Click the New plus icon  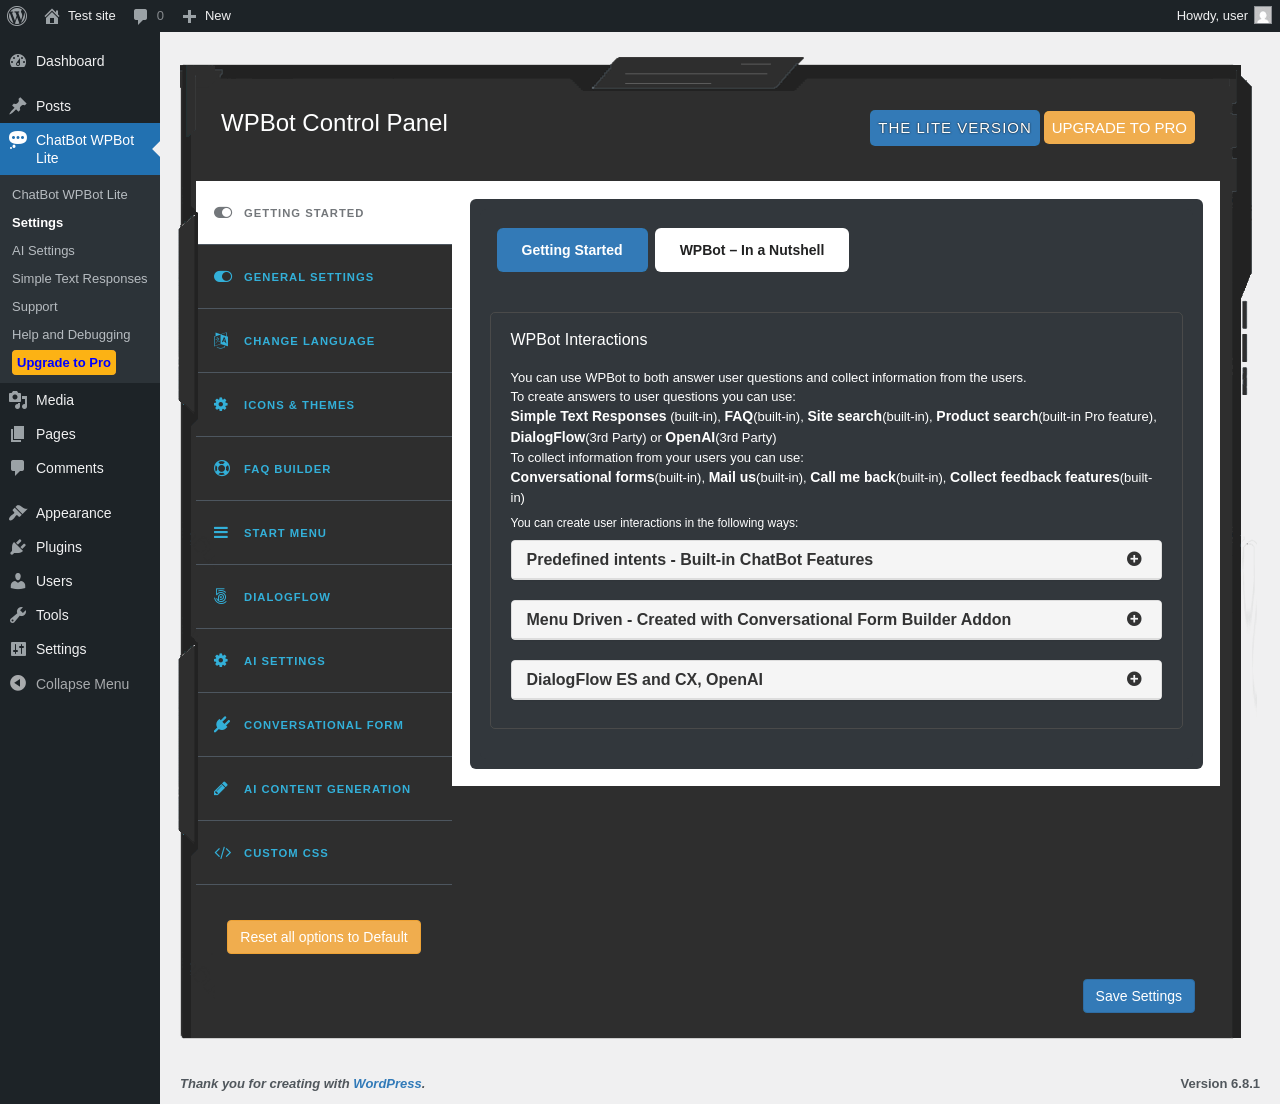[x=189, y=16]
